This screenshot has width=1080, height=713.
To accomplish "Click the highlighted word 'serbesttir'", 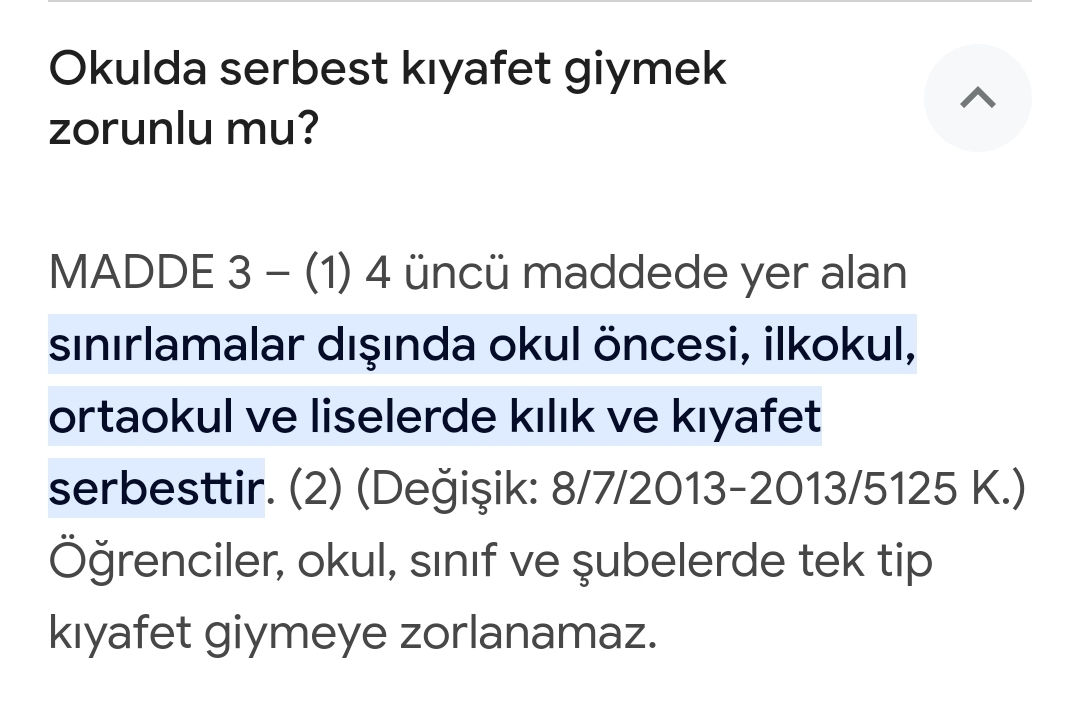I will tap(156, 488).
